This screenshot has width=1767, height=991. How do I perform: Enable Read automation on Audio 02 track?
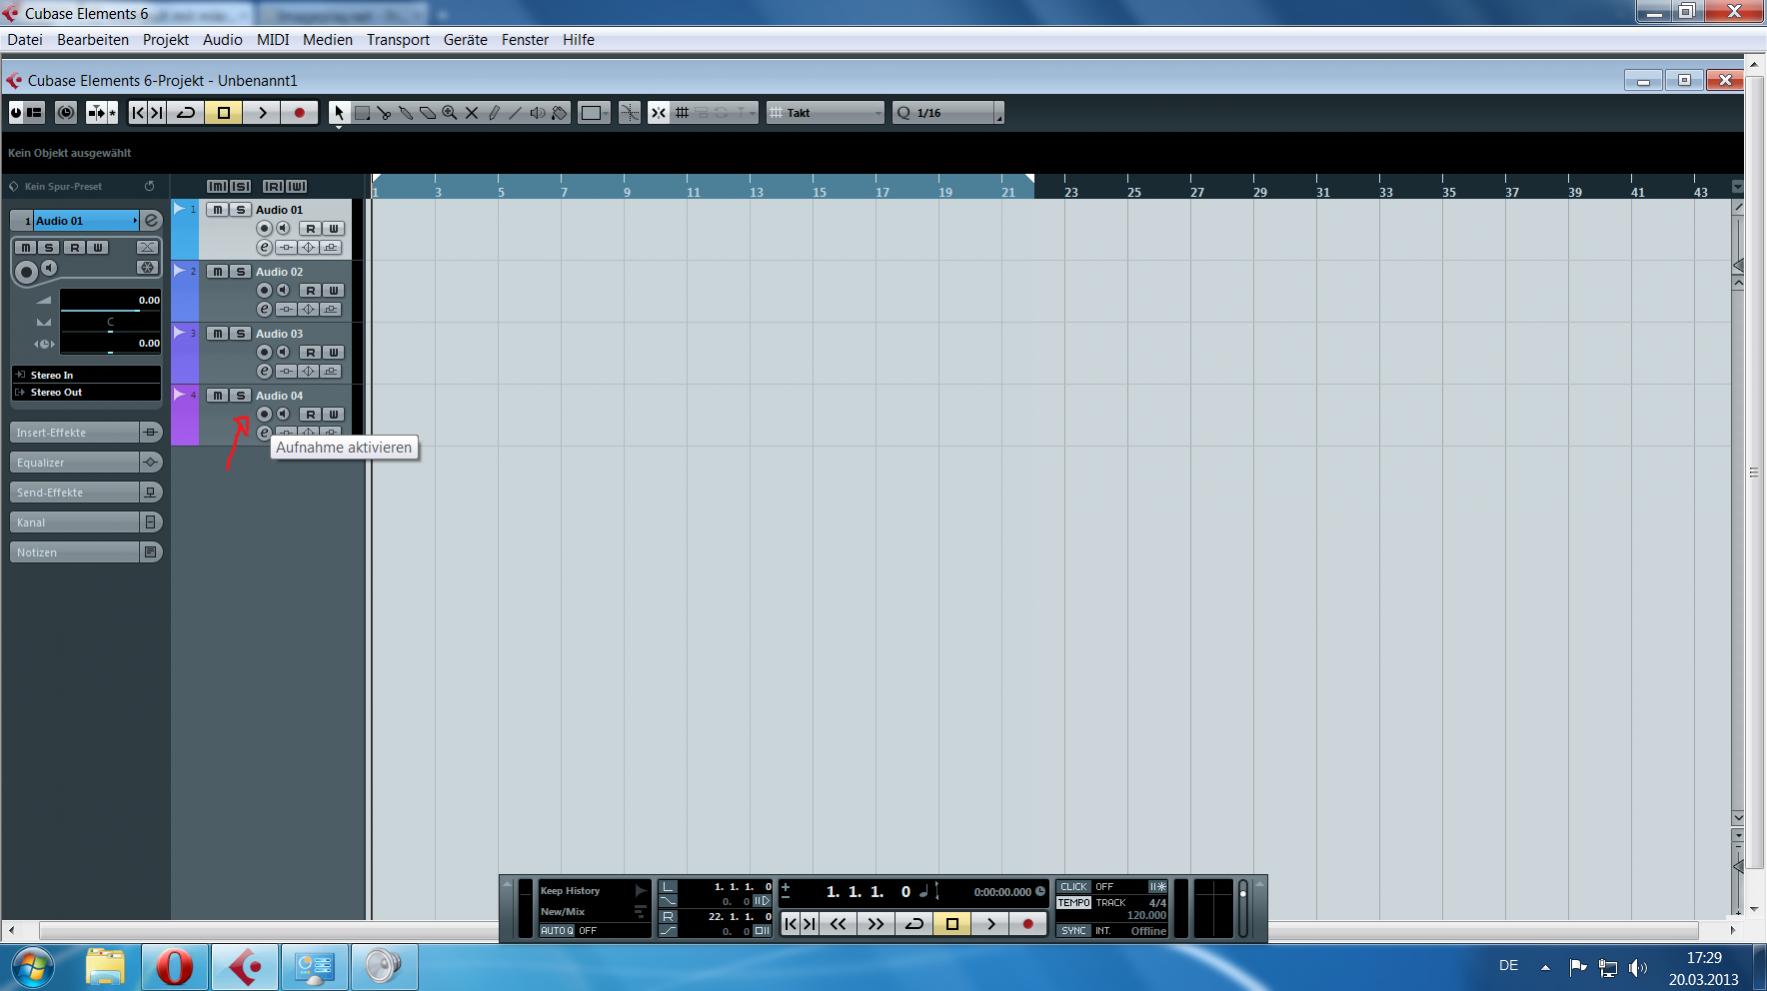tap(310, 291)
